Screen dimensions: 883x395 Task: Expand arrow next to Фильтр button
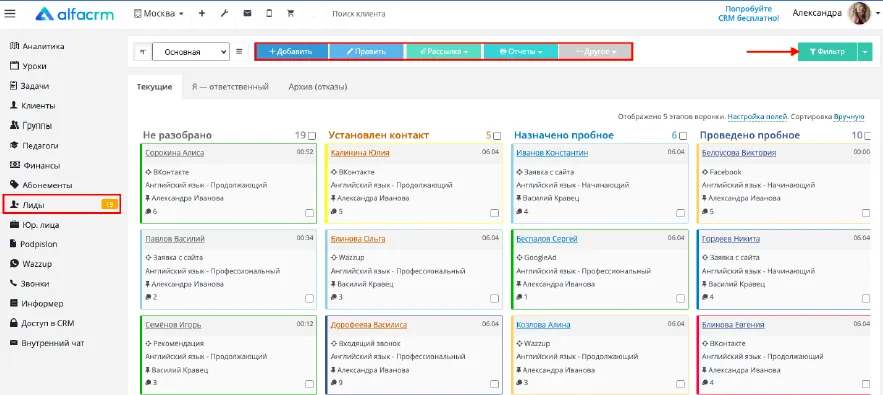point(865,52)
